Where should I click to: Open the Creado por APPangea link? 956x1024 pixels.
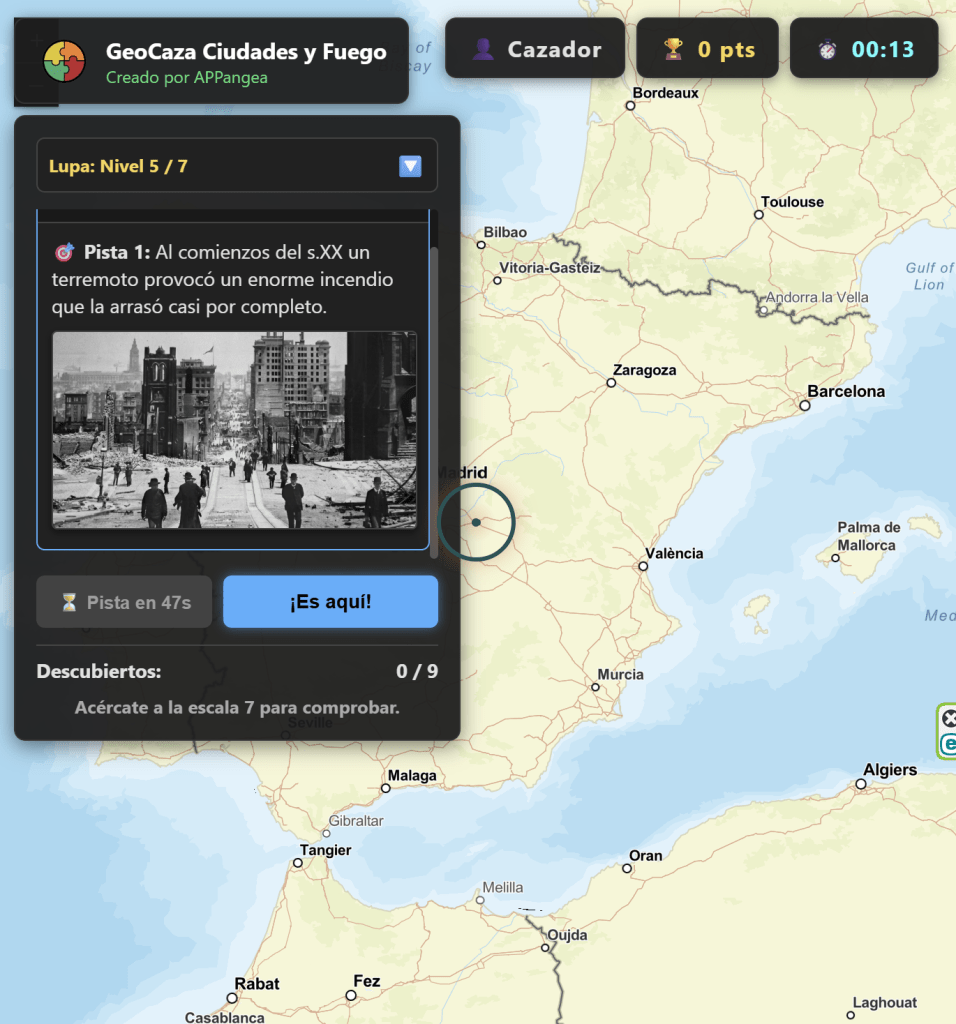[187, 77]
